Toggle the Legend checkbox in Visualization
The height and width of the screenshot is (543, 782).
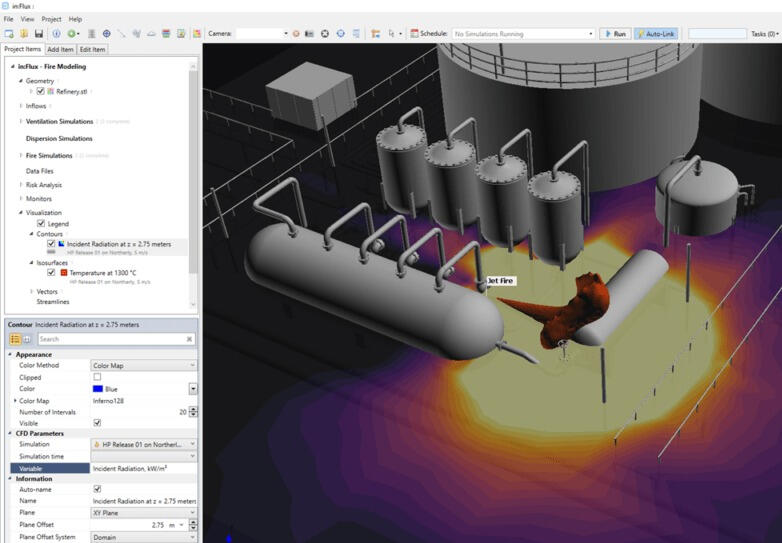[x=40, y=223]
